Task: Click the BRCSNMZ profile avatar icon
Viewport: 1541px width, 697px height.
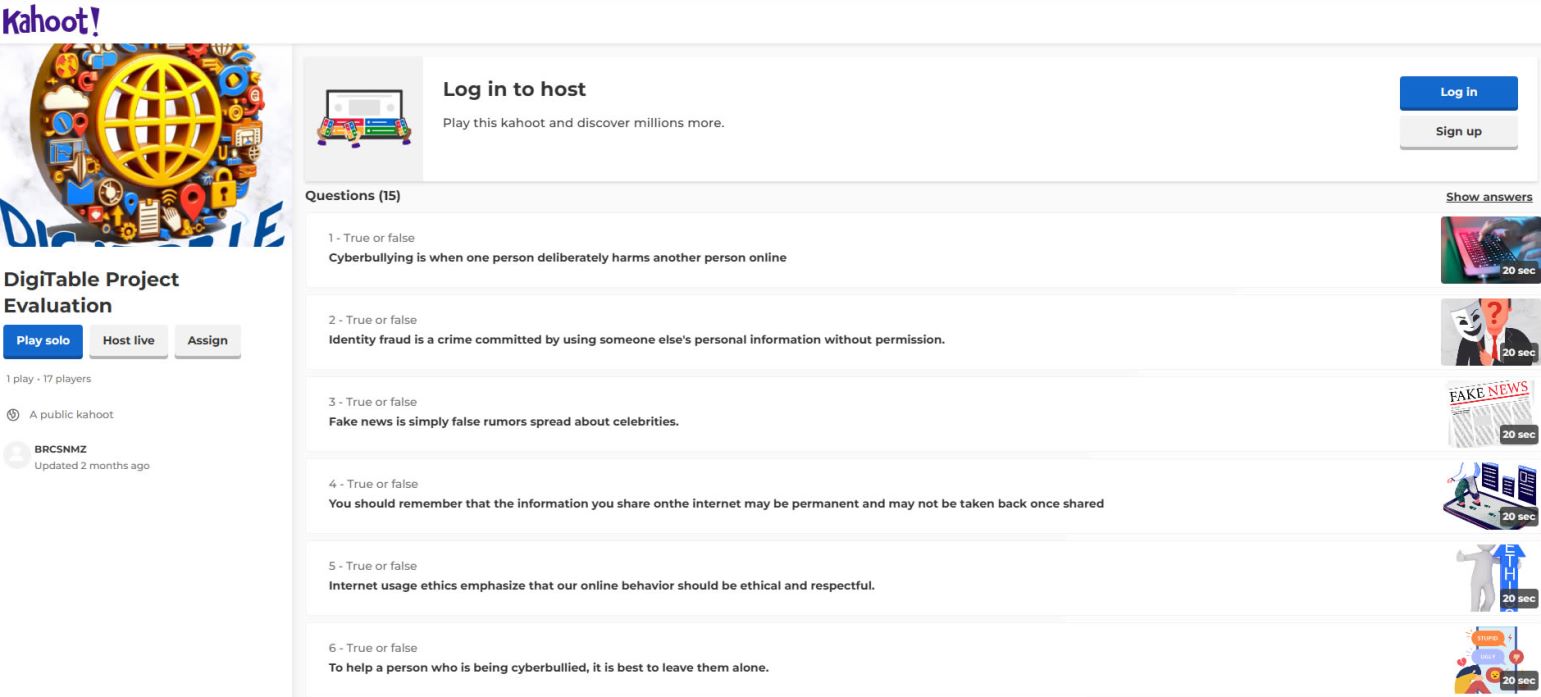Action: 16,456
